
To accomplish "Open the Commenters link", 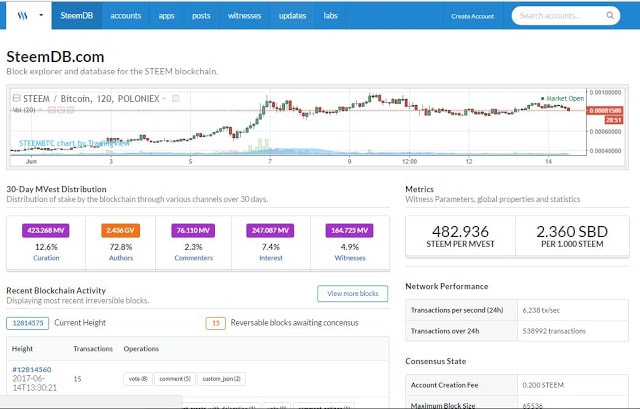I will (193, 258).
